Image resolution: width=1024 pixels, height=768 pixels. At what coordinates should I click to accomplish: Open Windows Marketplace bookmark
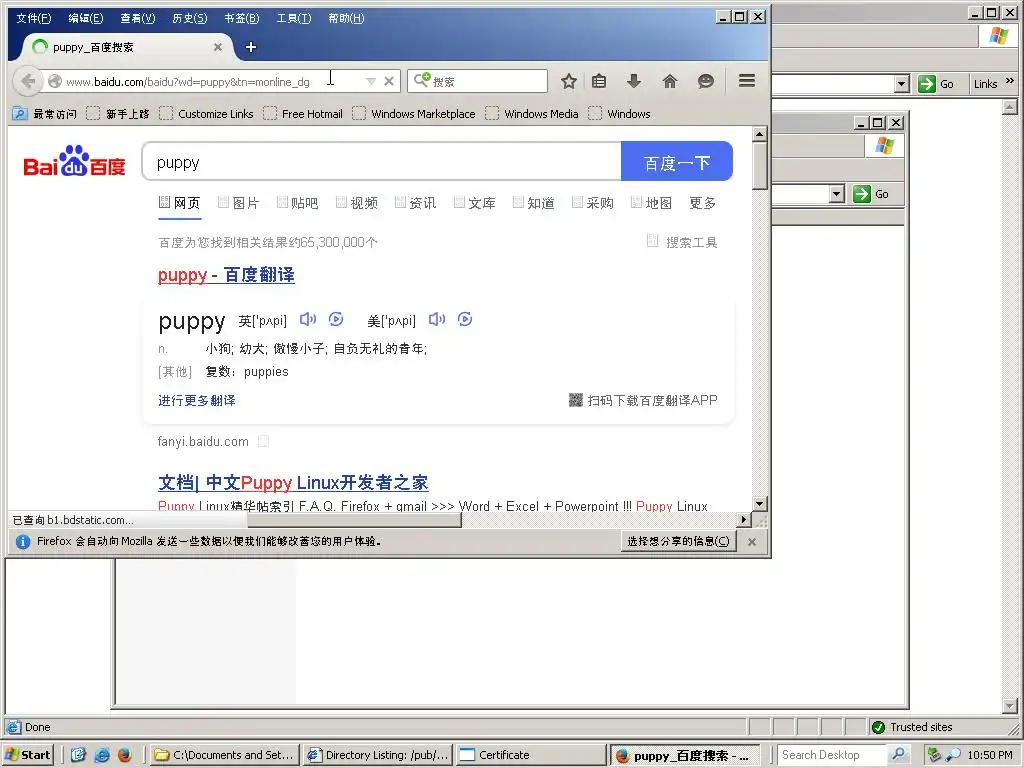[x=415, y=114]
